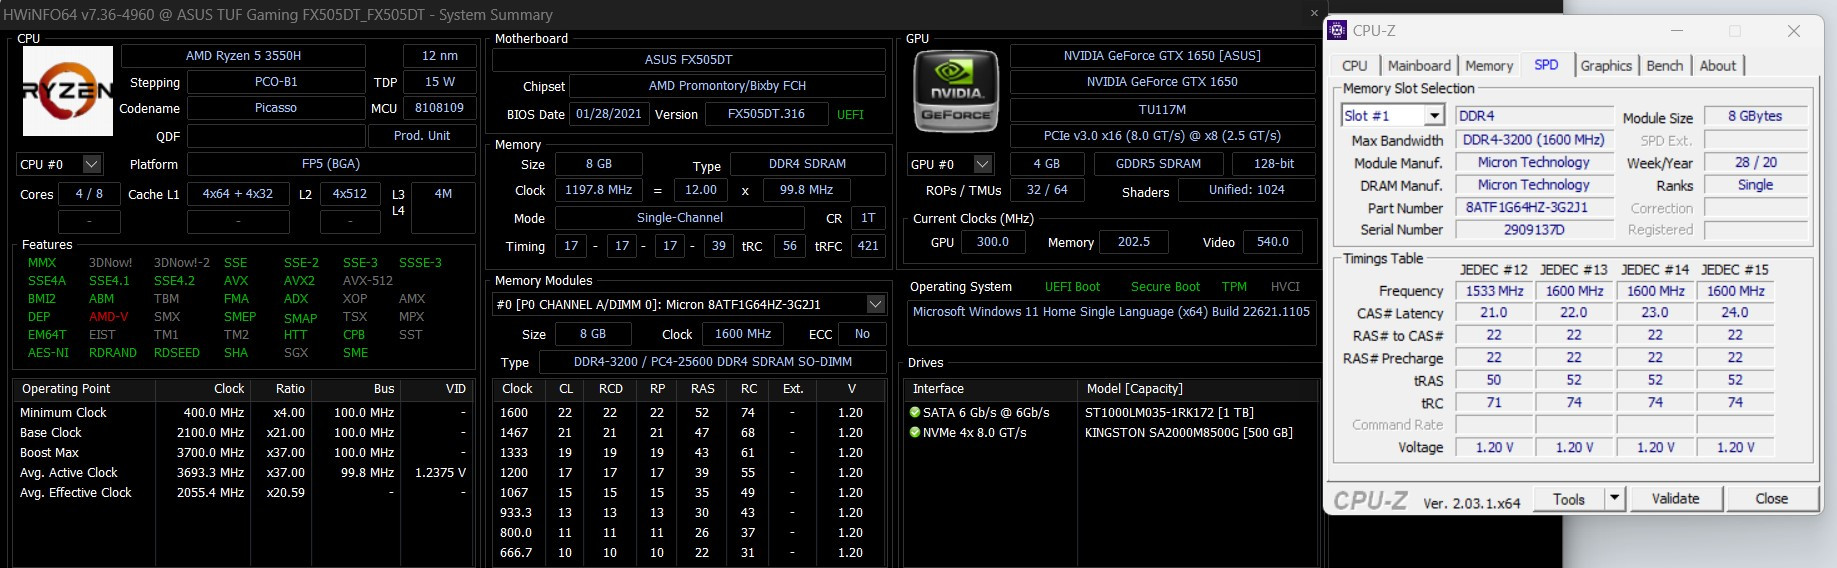
Task: Switch to the Memory tab in CPU-Z
Action: pyautogui.click(x=1489, y=66)
